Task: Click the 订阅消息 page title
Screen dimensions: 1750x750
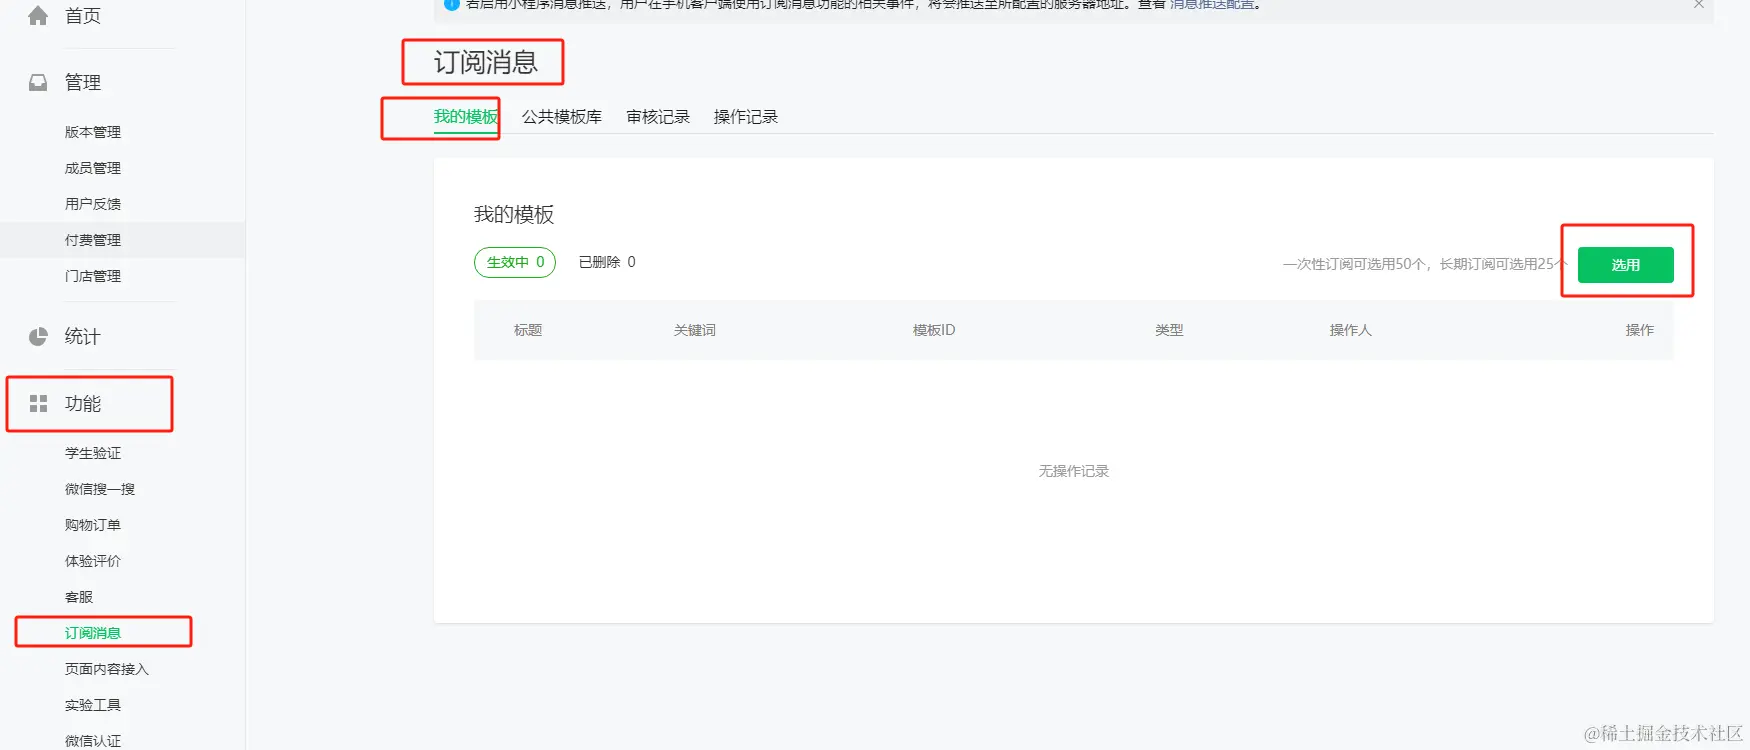Action: tap(486, 63)
